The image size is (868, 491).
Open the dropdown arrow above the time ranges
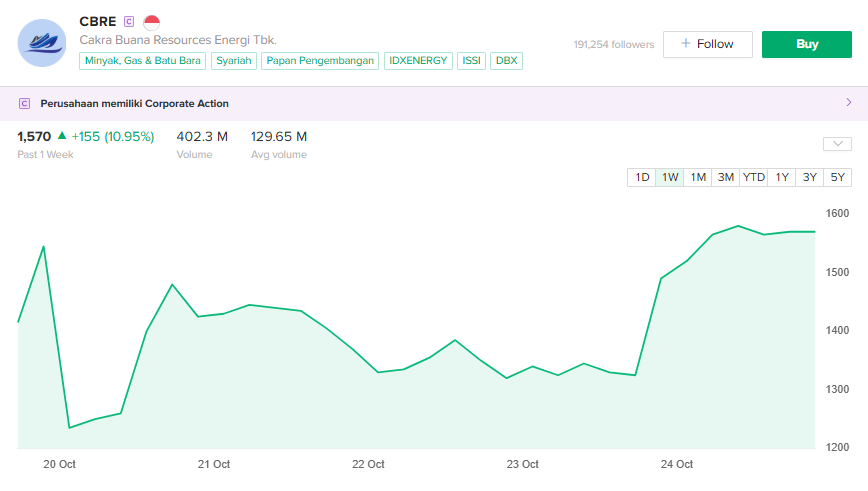(837, 144)
